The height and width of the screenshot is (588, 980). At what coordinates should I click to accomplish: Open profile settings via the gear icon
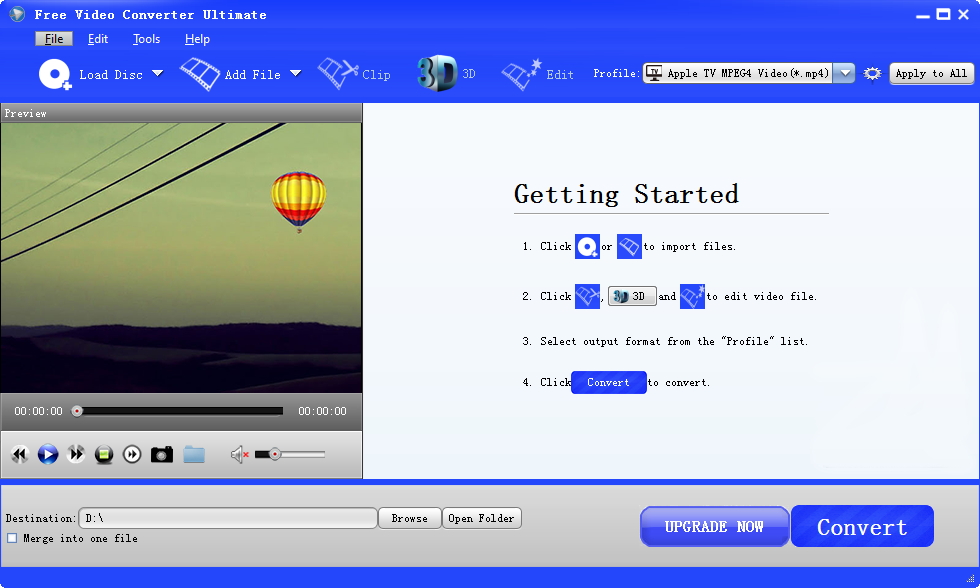pos(871,73)
